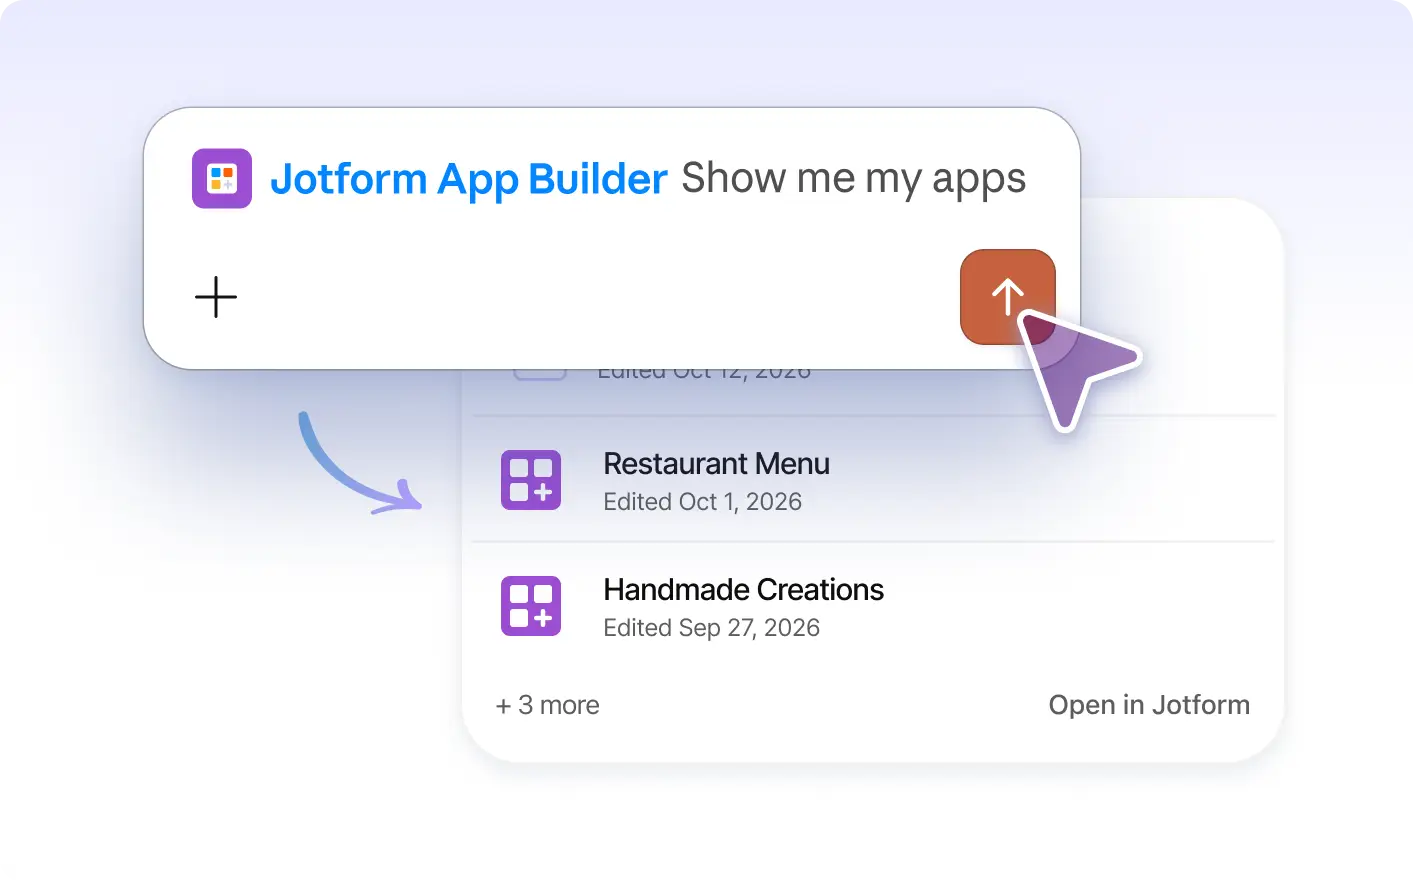
Task: Click the orange send arrow button
Action: [x=1007, y=297]
